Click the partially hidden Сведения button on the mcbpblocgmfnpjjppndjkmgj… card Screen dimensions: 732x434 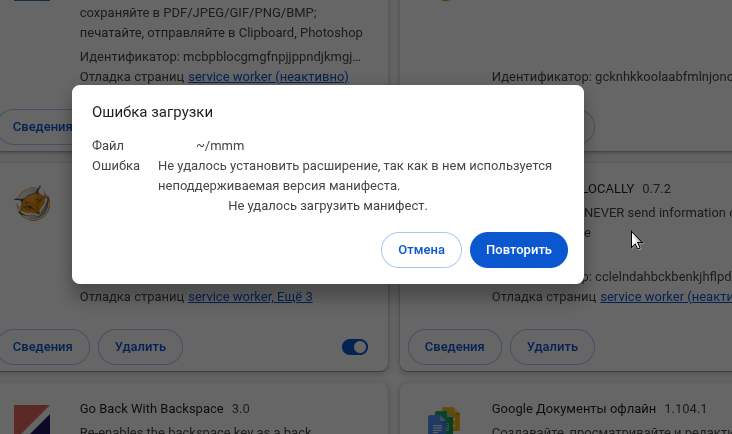pyautogui.click(x=37, y=126)
